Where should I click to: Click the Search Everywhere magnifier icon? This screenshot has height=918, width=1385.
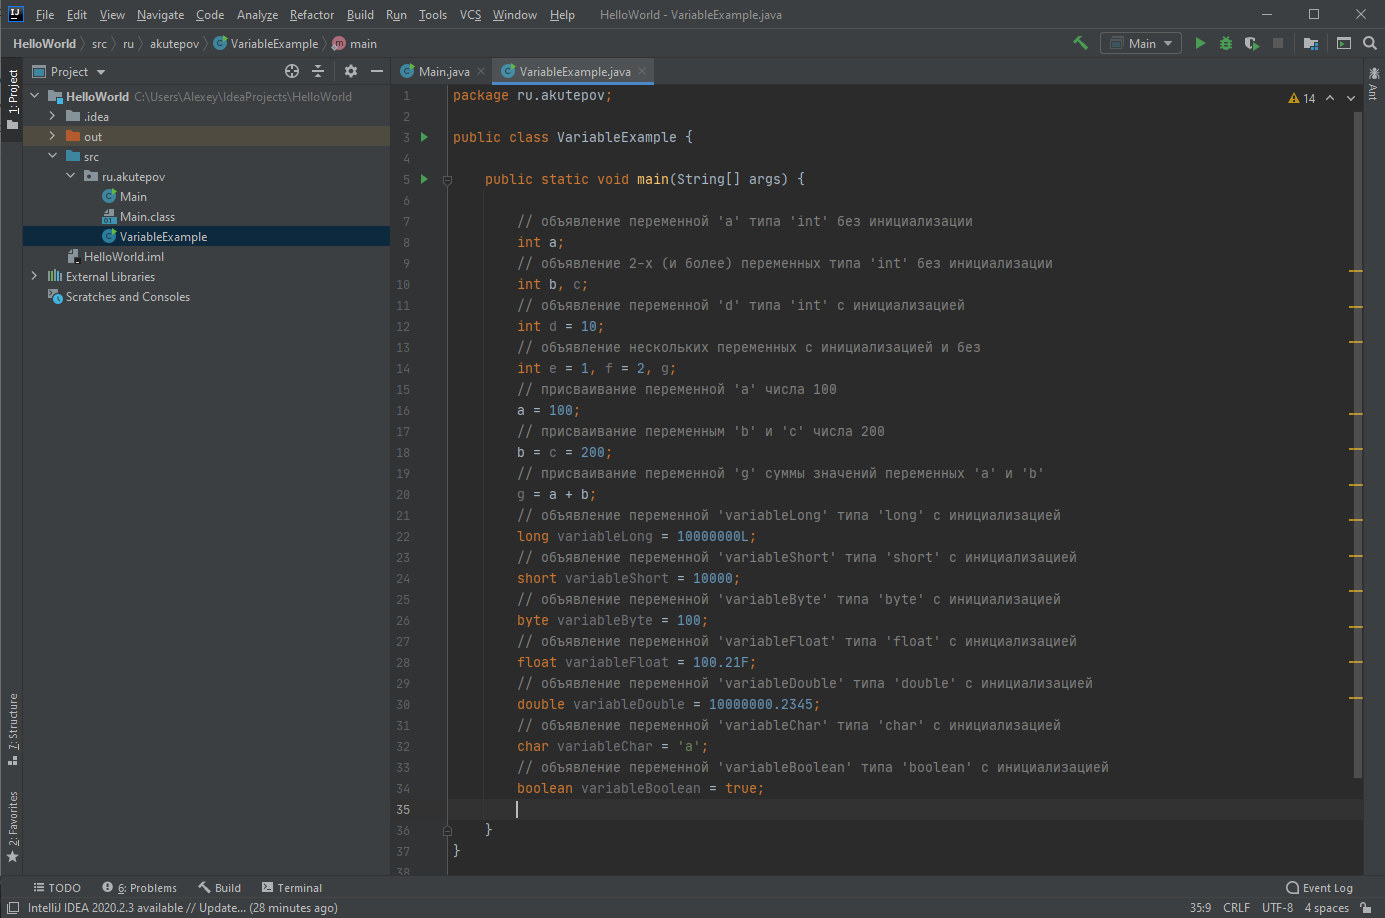[x=1370, y=43]
